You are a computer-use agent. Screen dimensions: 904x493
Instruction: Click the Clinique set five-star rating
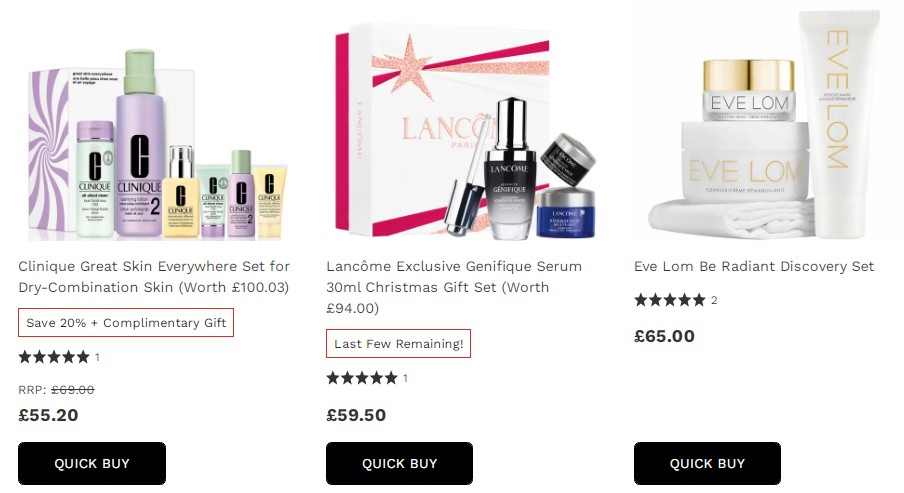click(54, 357)
